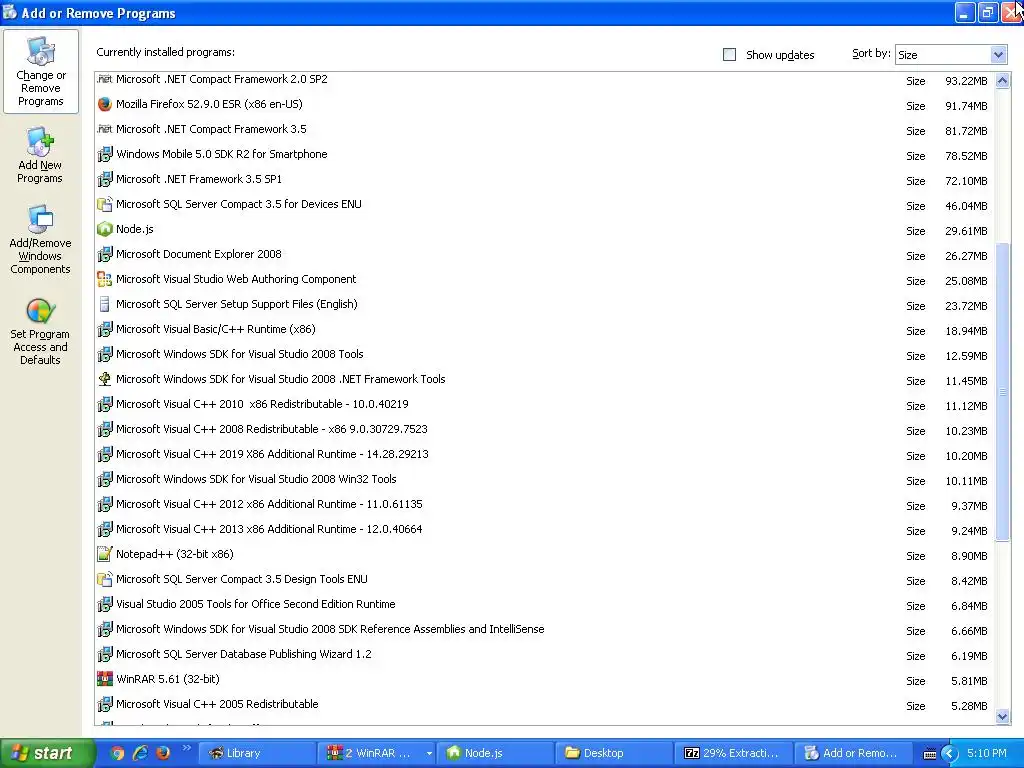
Task: Show hidden system tray icons
Action: click(x=949, y=754)
